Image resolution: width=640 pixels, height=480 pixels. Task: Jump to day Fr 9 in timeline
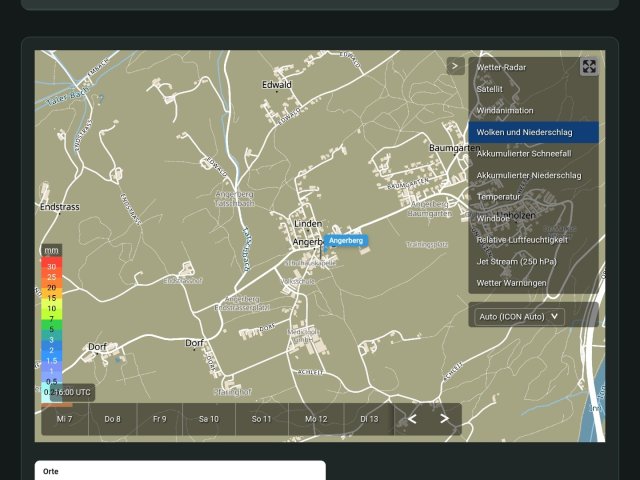pyautogui.click(x=160, y=419)
